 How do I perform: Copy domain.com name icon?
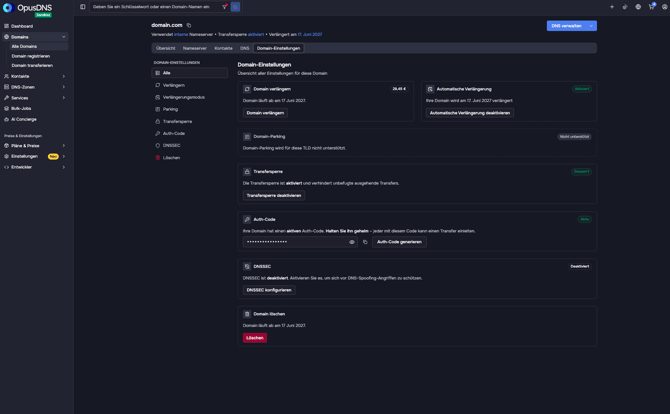point(189,25)
